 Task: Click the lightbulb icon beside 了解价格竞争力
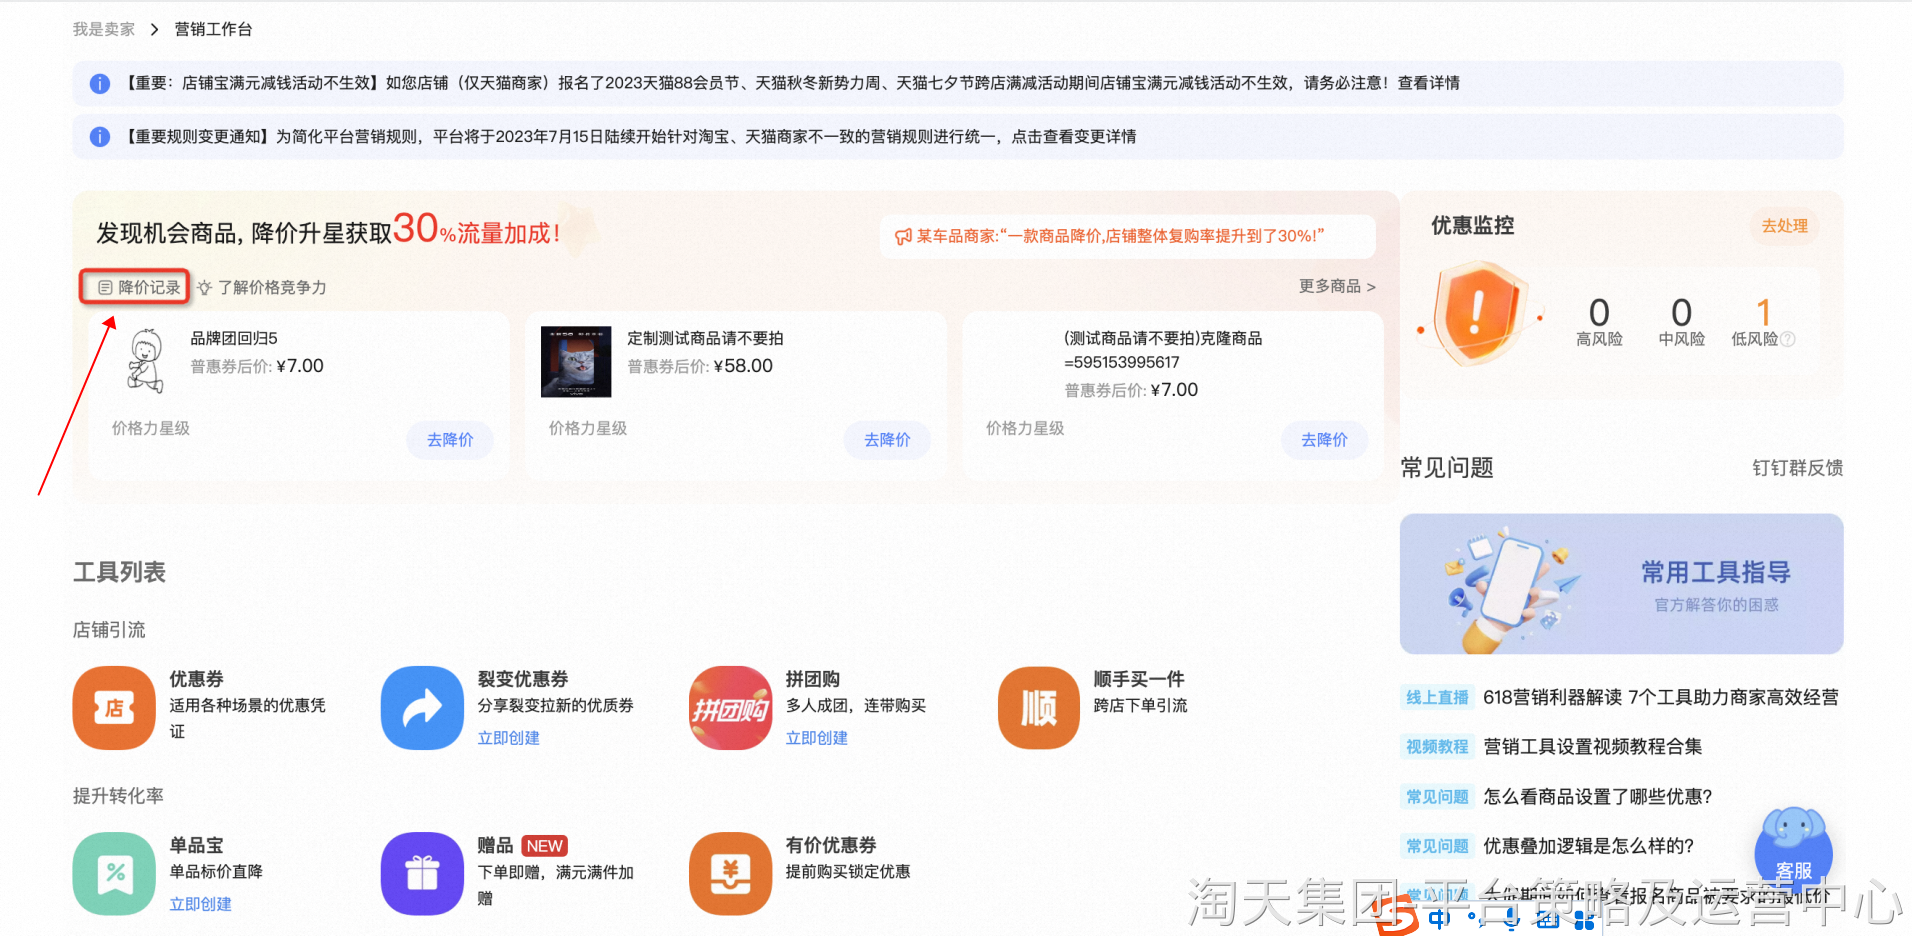[x=205, y=288]
